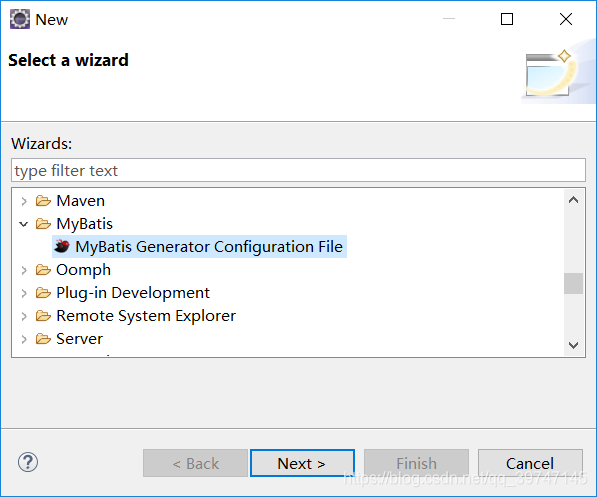
Task: Click the Next > button
Action: pyautogui.click(x=302, y=463)
